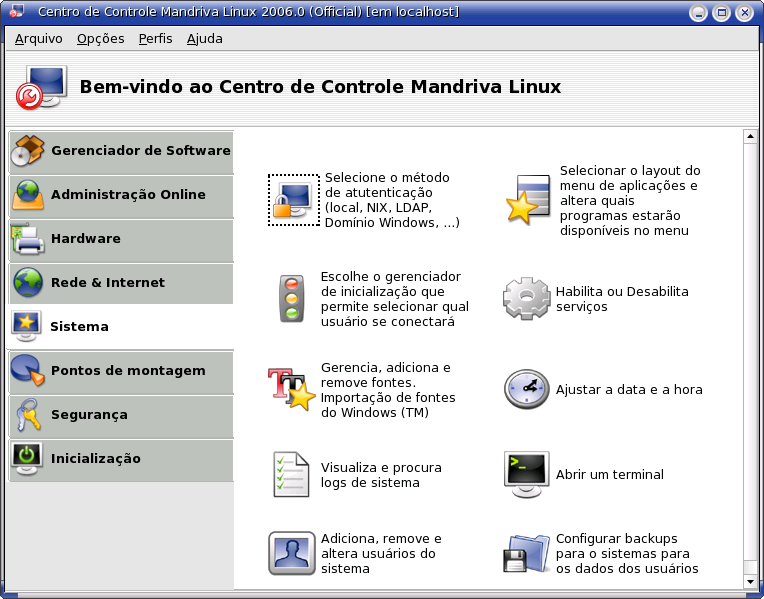
Task: Maximize the Control Center window
Action: click(722, 12)
